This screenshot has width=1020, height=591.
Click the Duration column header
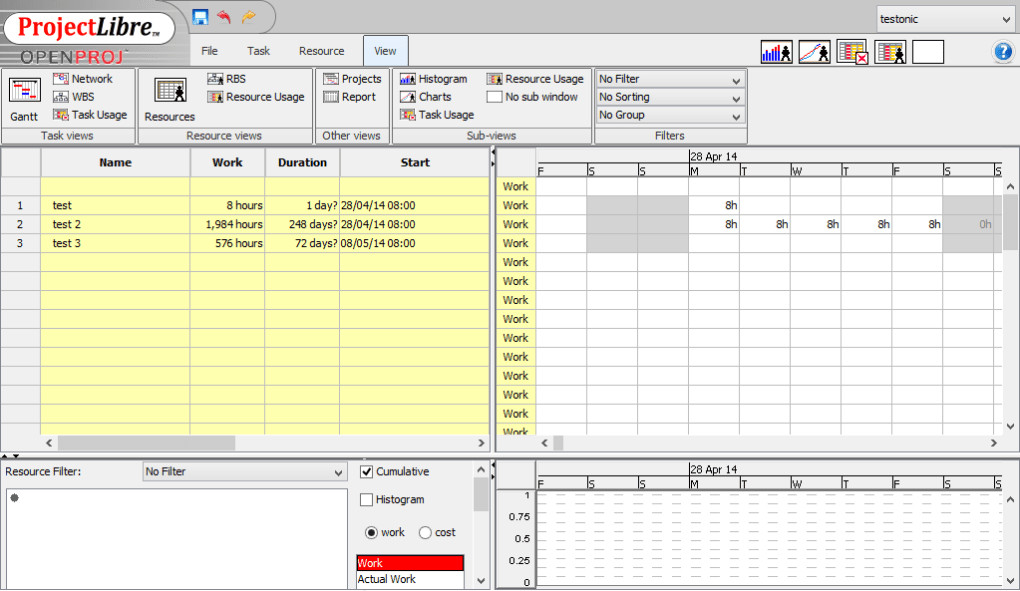coord(302,163)
